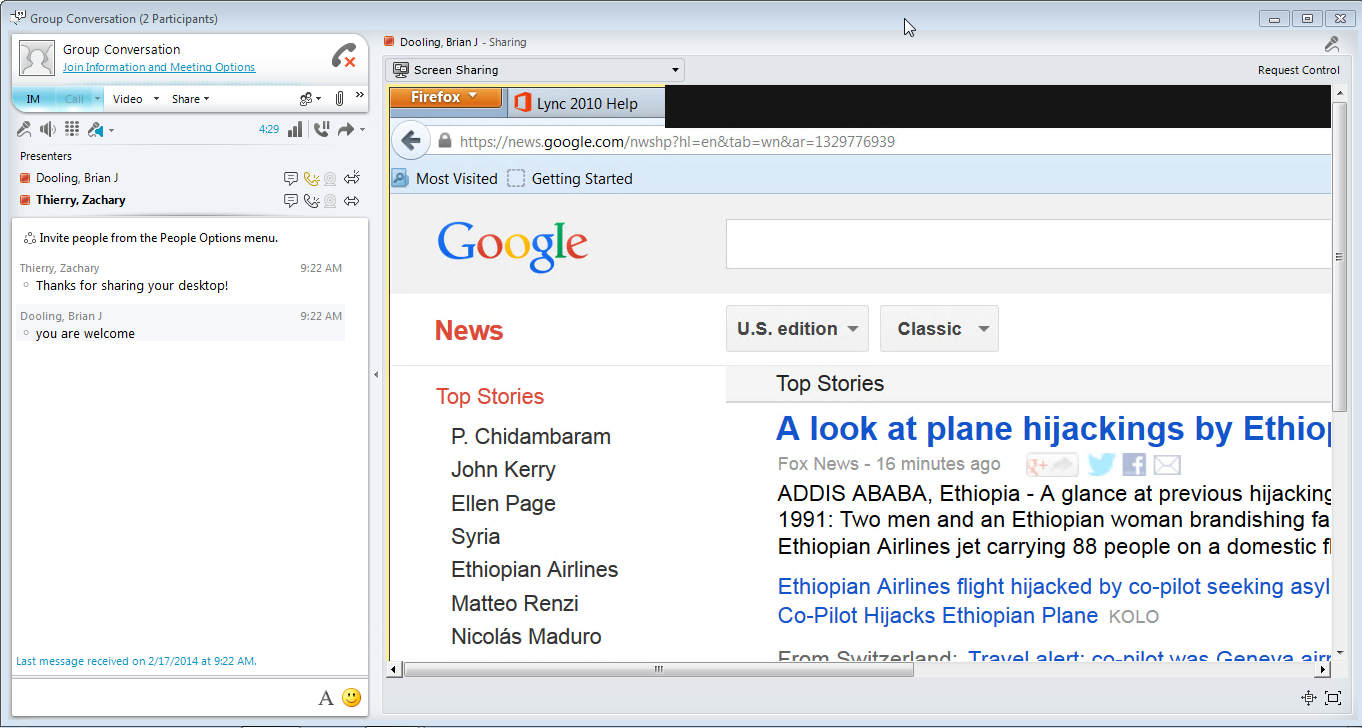Open the dial pad grid icon
This screenshot has height=728, width=1362.
coord(72,129)
